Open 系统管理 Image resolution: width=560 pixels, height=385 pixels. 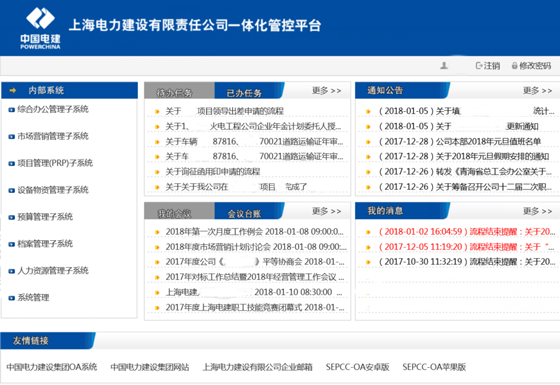(33, 298)
